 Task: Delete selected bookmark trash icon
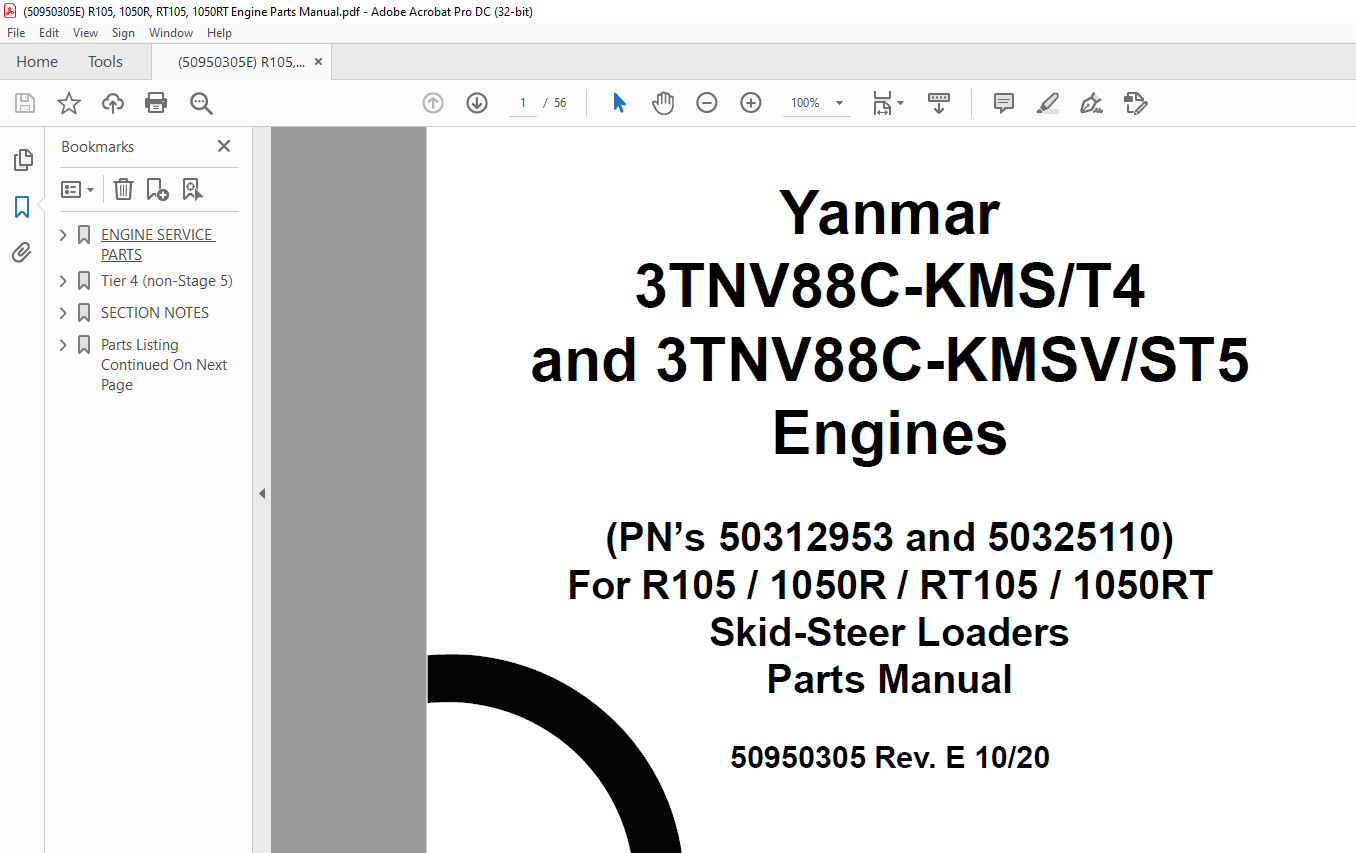[123, 189]
